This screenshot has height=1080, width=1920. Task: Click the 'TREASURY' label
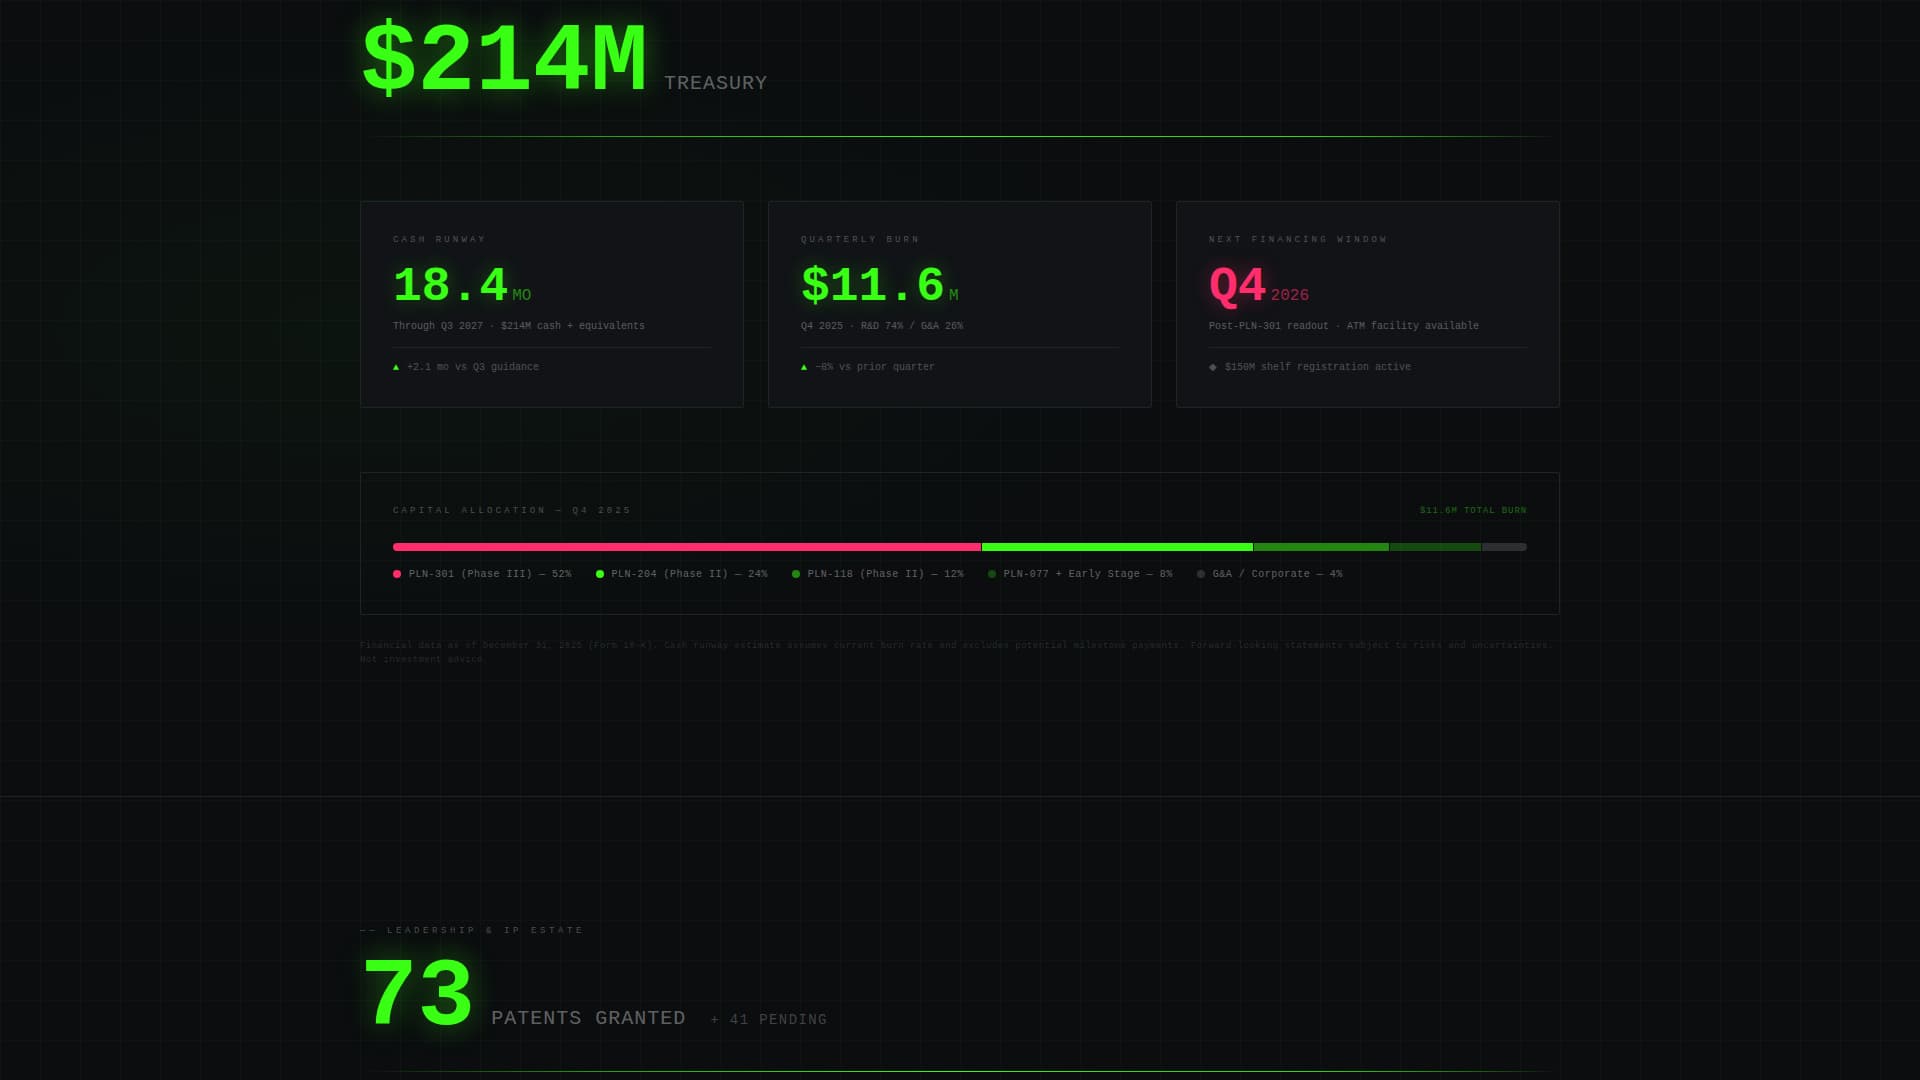click(715, 83)
